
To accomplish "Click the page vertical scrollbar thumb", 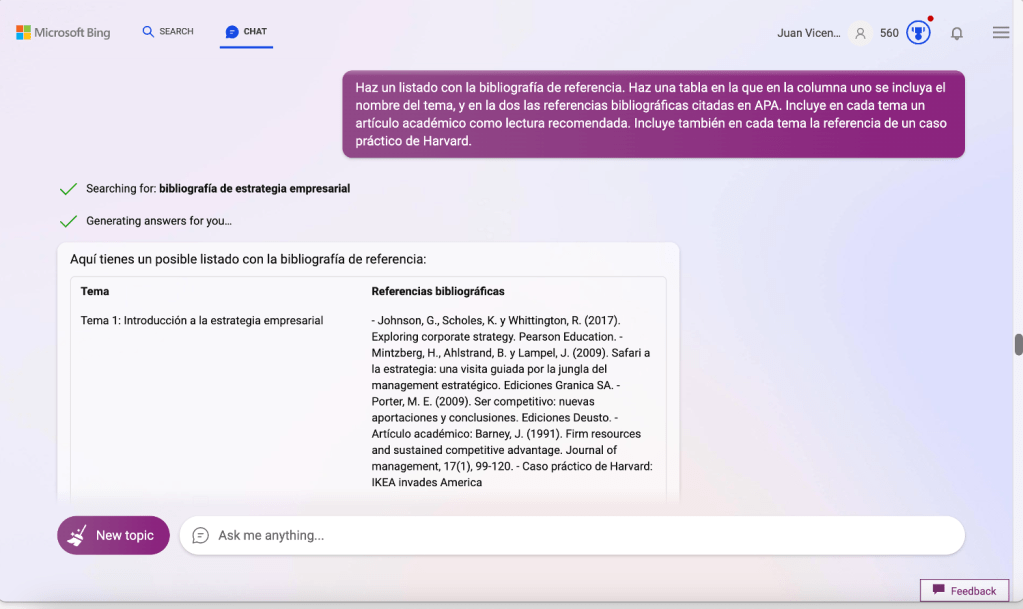I will tap(1018, 345).
